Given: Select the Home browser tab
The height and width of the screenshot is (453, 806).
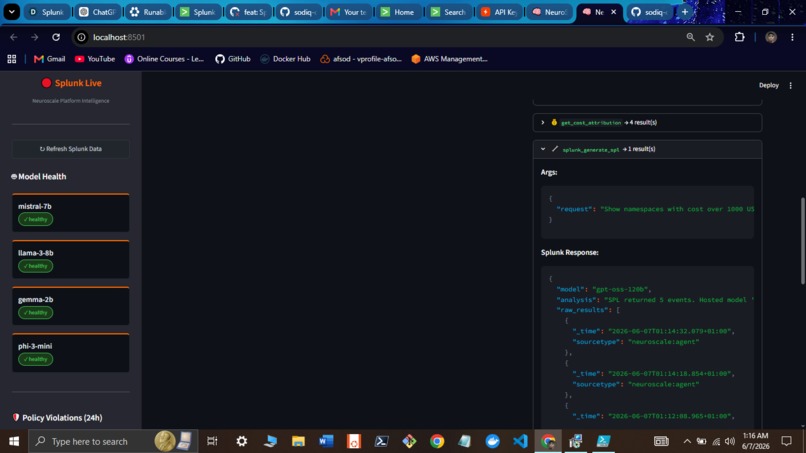Looking at the screenshot, I should [x=398, y=12].
